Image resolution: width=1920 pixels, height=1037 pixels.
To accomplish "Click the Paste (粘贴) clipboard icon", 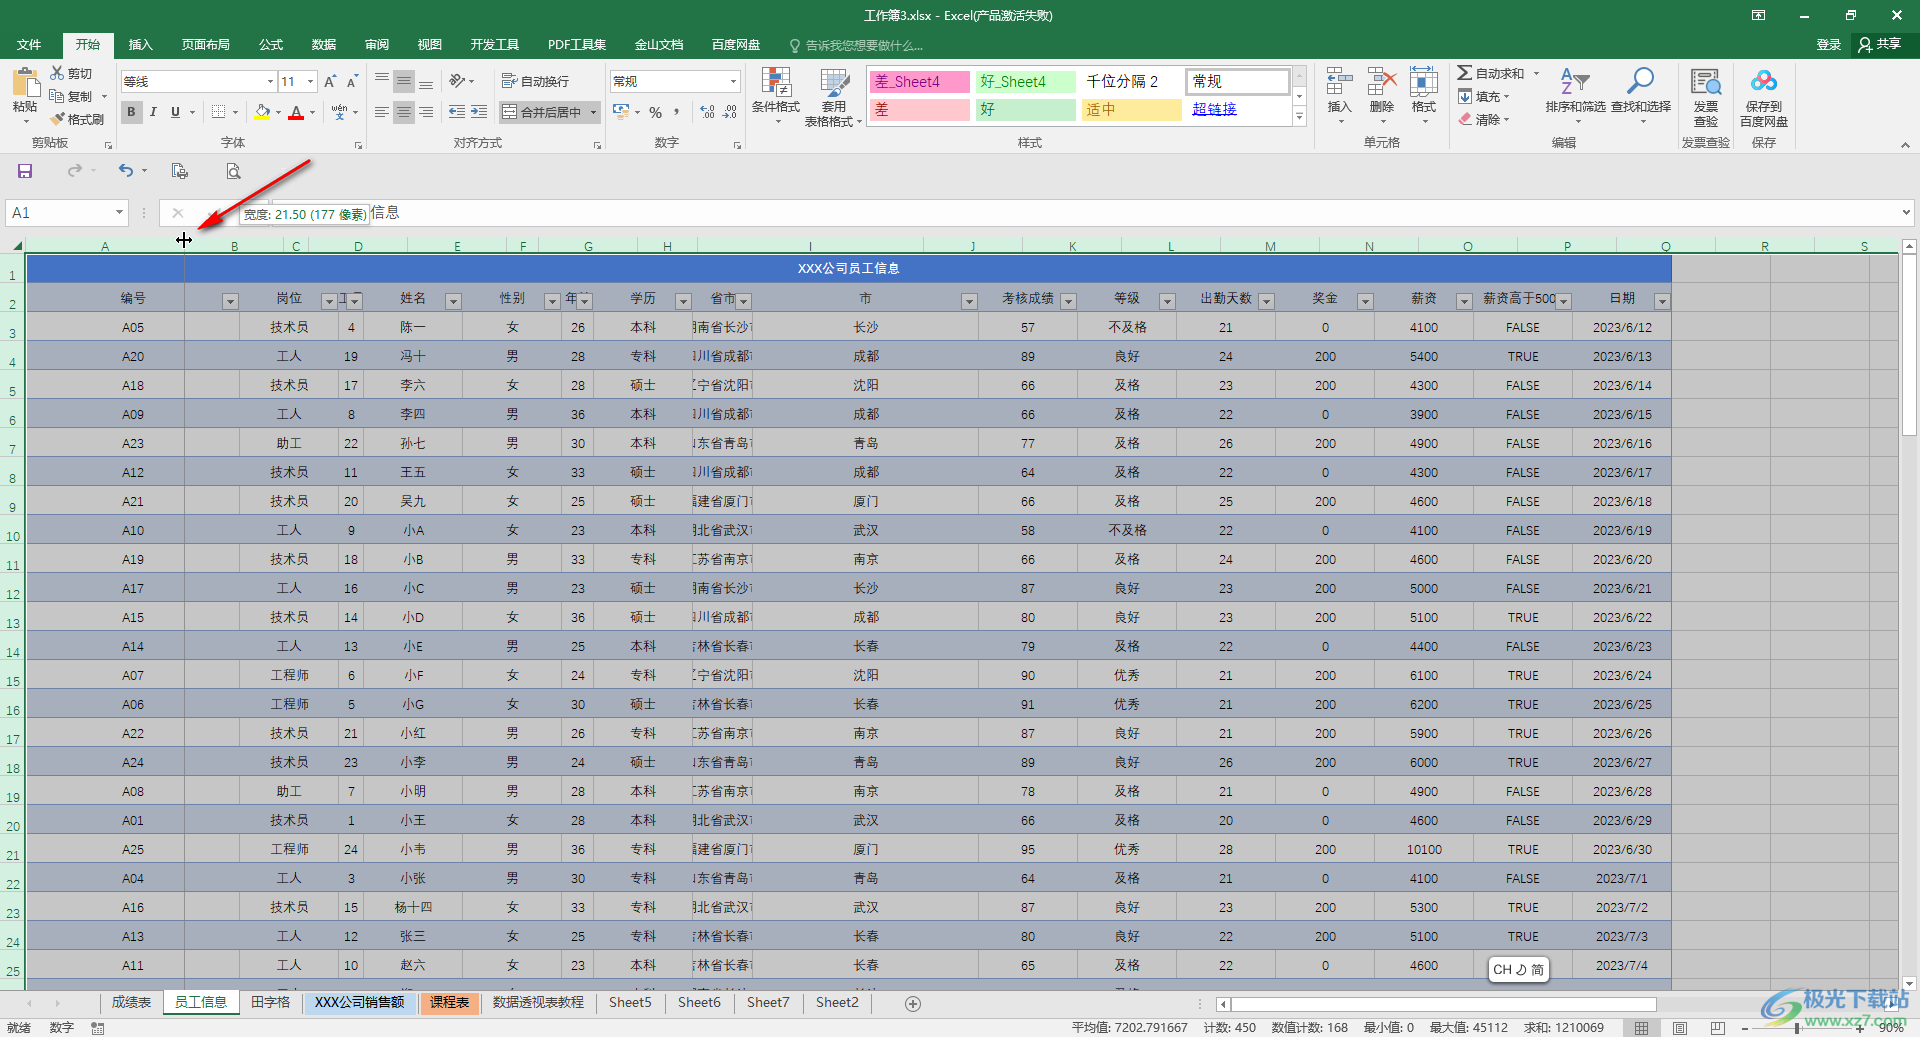I will pos(25,84).
